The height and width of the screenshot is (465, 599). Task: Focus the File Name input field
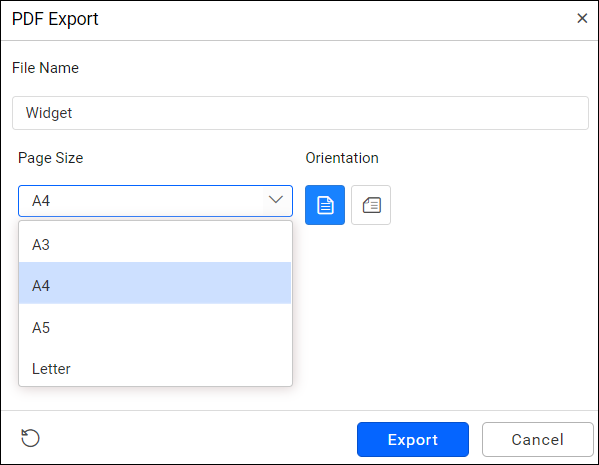(300, 113)
